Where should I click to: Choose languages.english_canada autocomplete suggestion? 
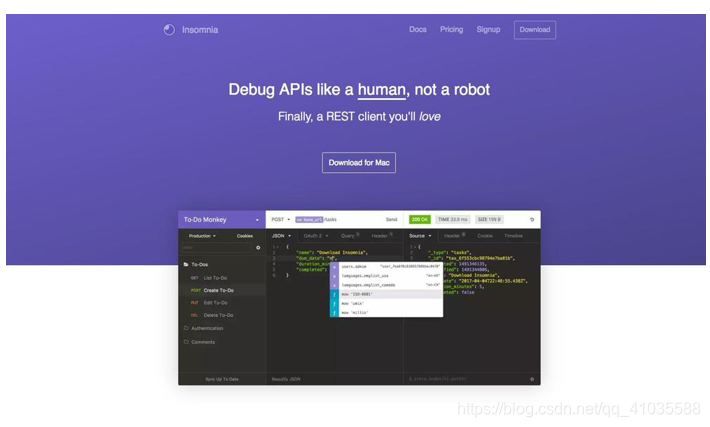(x=386, y=285)
